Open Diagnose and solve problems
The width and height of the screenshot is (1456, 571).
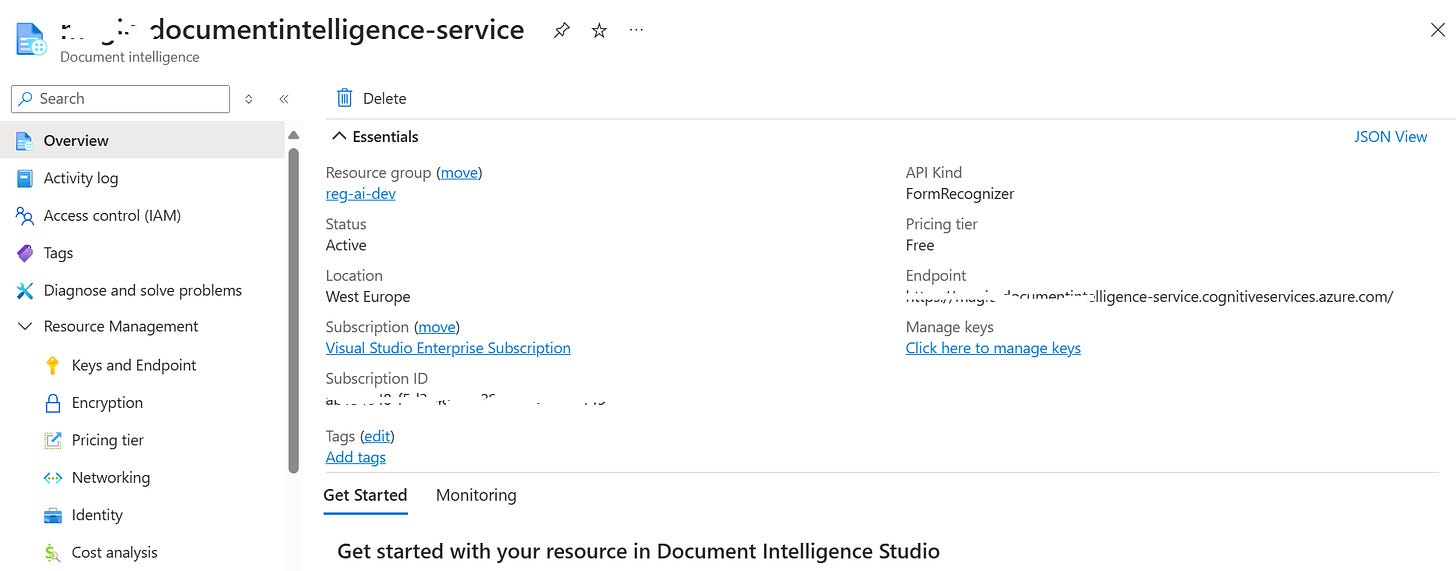pos(143,291)
